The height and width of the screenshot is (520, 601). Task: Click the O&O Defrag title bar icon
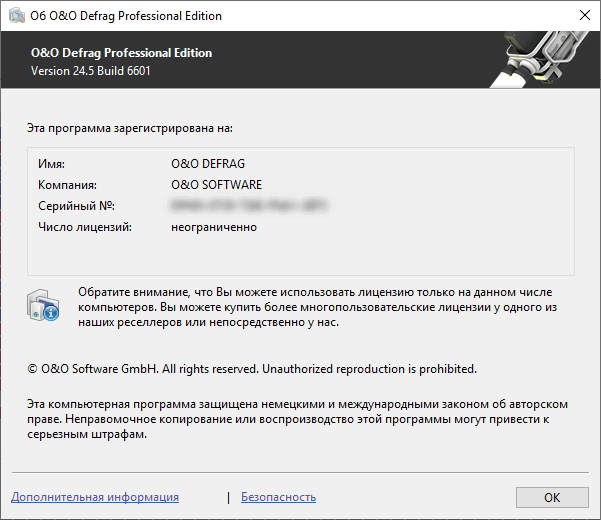tap(17, 16)
